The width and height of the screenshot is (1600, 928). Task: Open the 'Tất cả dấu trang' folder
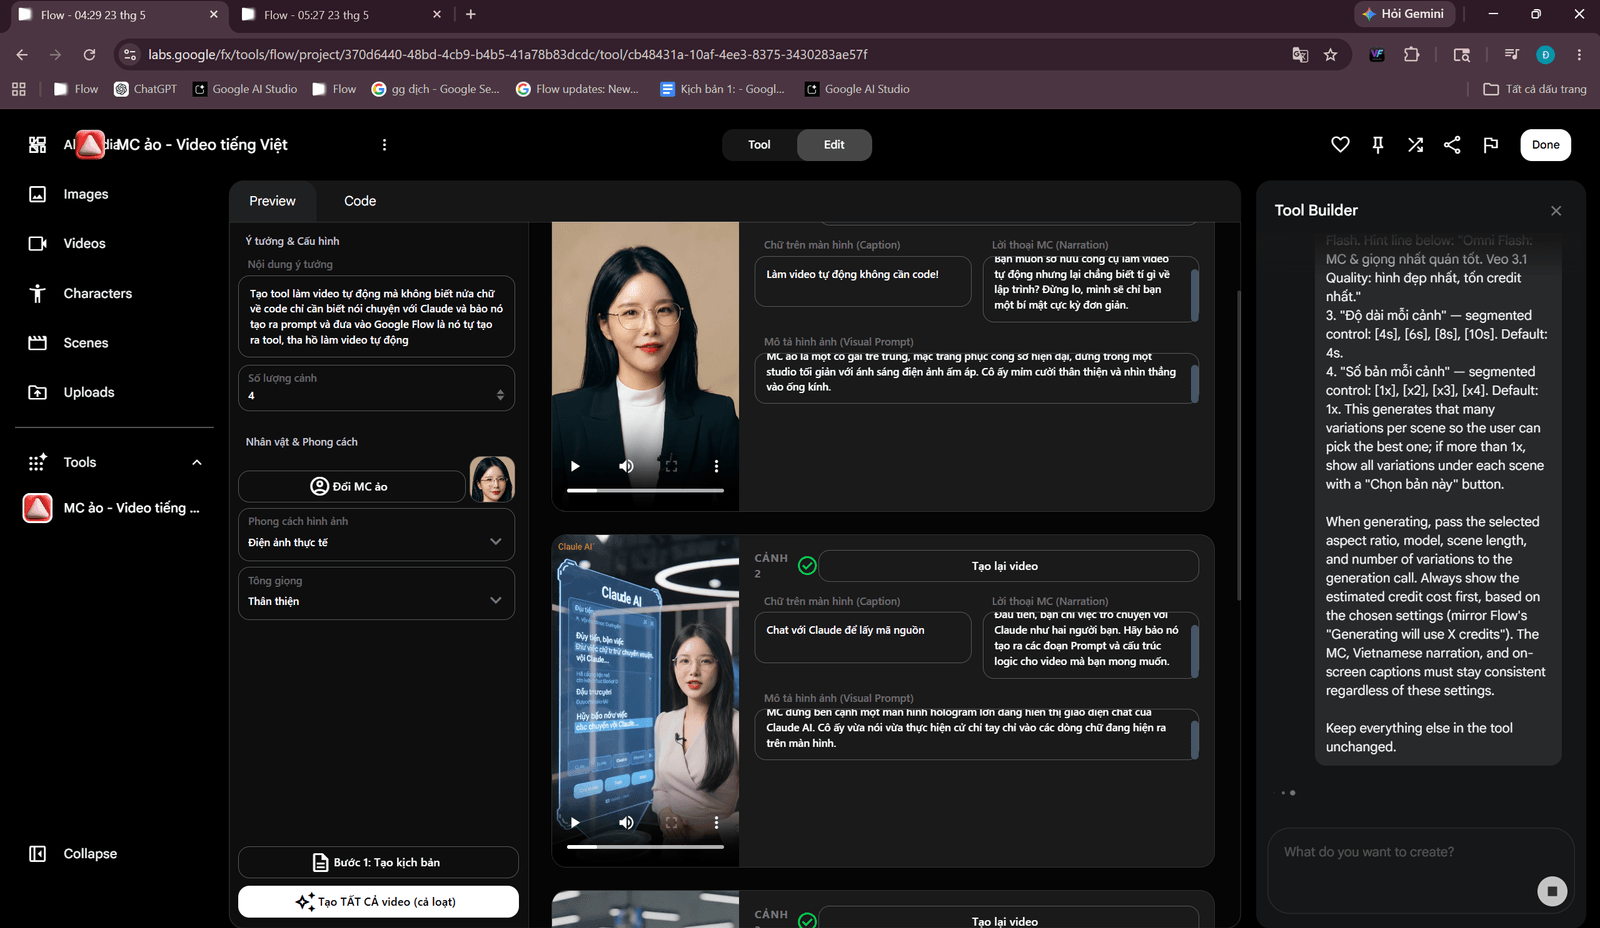coord(1535,89)
